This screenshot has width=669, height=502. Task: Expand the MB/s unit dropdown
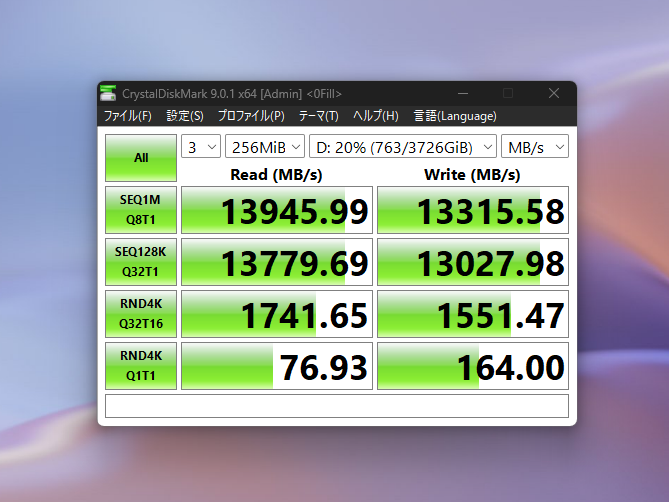click(535, 147)
